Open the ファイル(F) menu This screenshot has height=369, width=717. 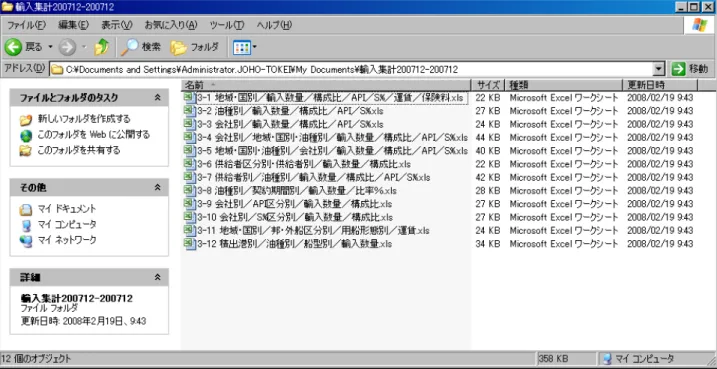point(27,25)
